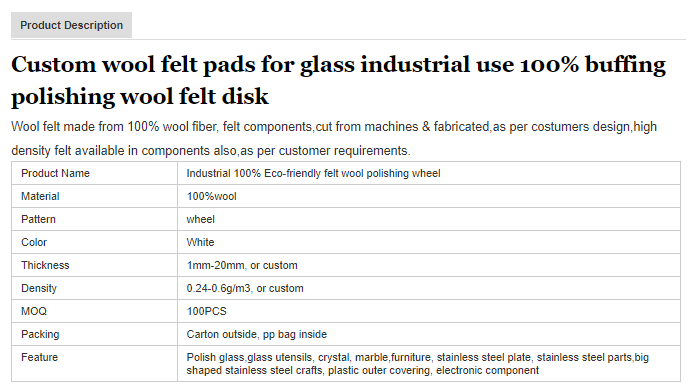The height and width of the screenshot is (389, 698).
Task: Click the wool felt description paragraph
Action: (x=334, y=138)
